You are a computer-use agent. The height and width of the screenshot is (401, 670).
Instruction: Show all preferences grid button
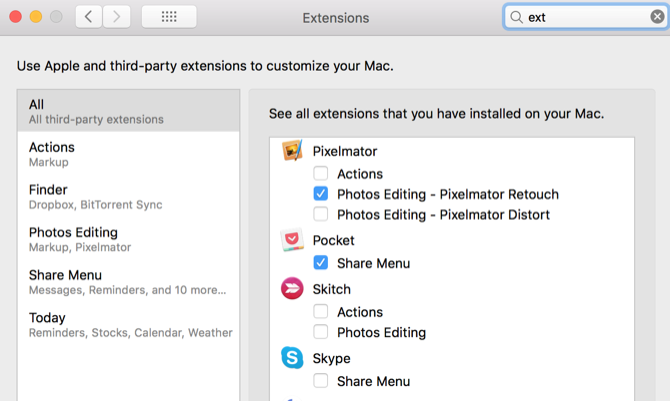coord(169,17)
